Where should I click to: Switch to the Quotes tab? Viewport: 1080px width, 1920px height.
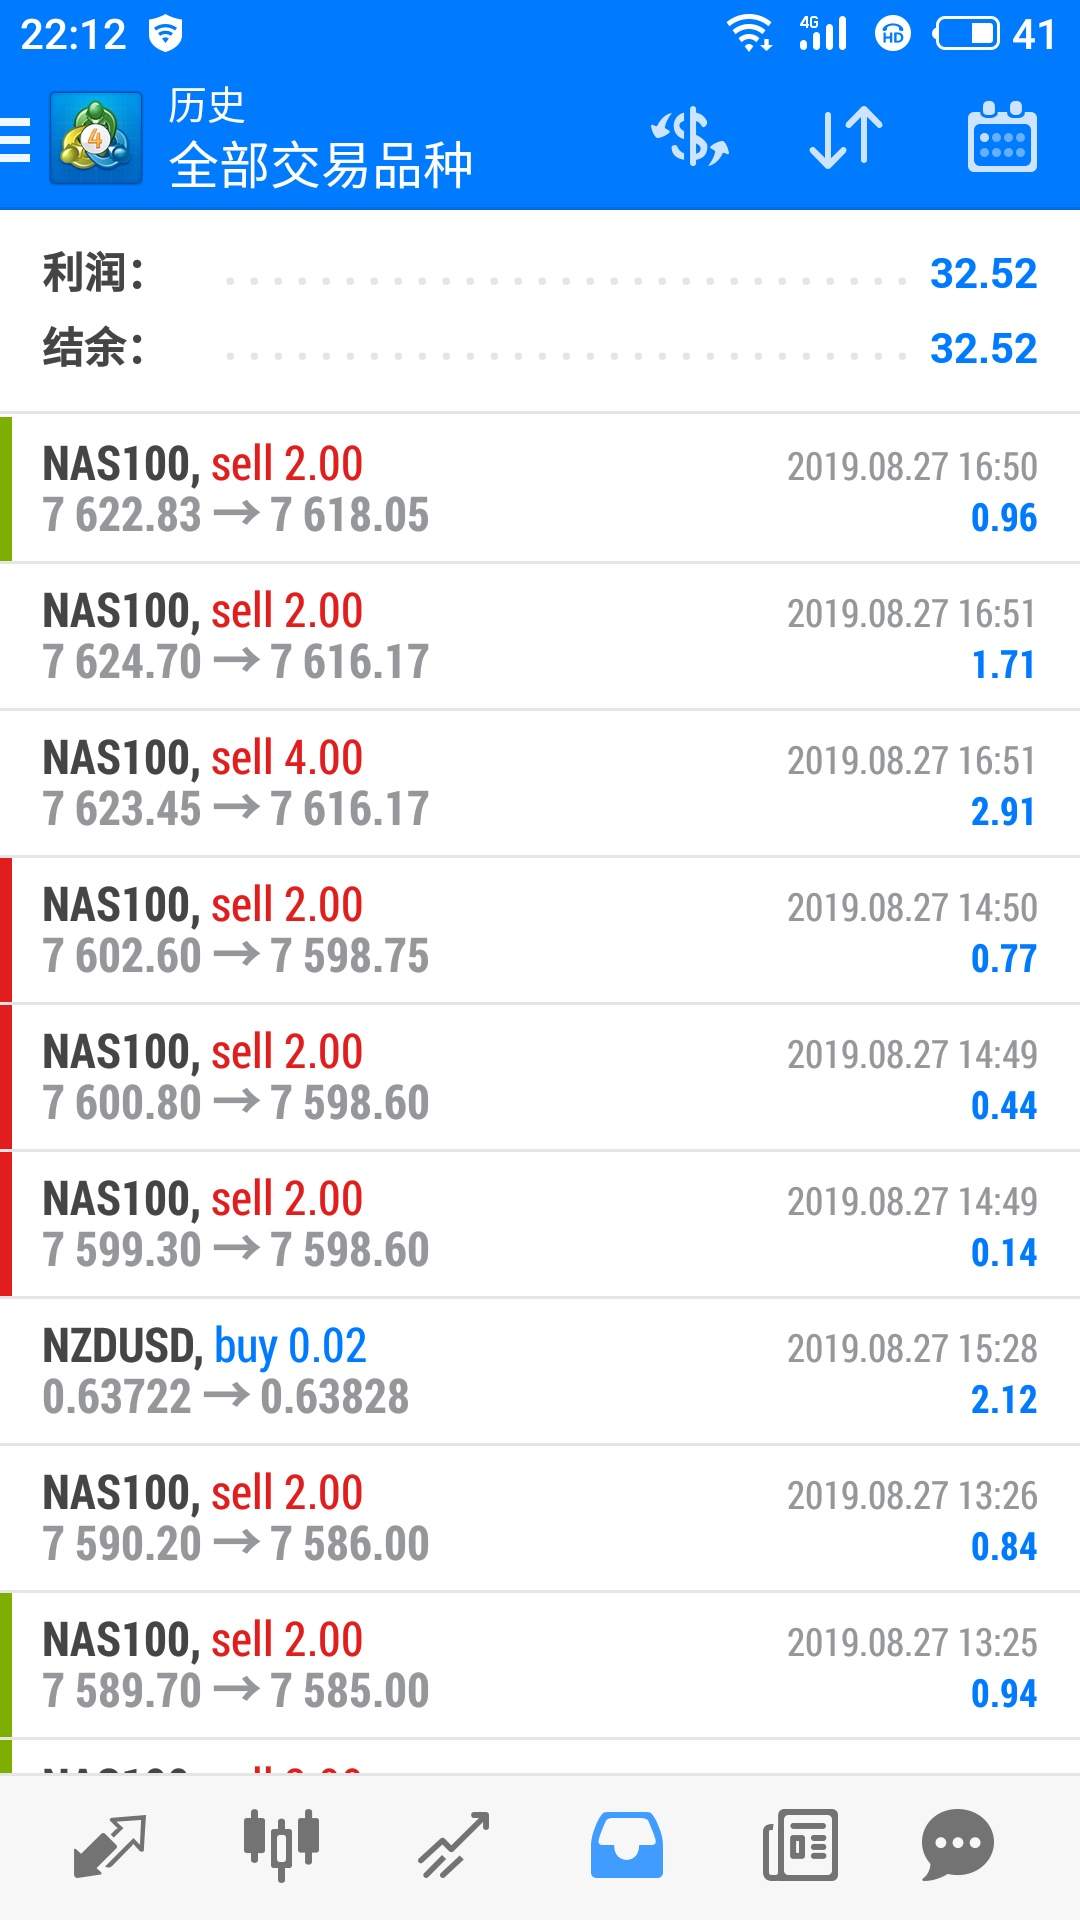110,1845
